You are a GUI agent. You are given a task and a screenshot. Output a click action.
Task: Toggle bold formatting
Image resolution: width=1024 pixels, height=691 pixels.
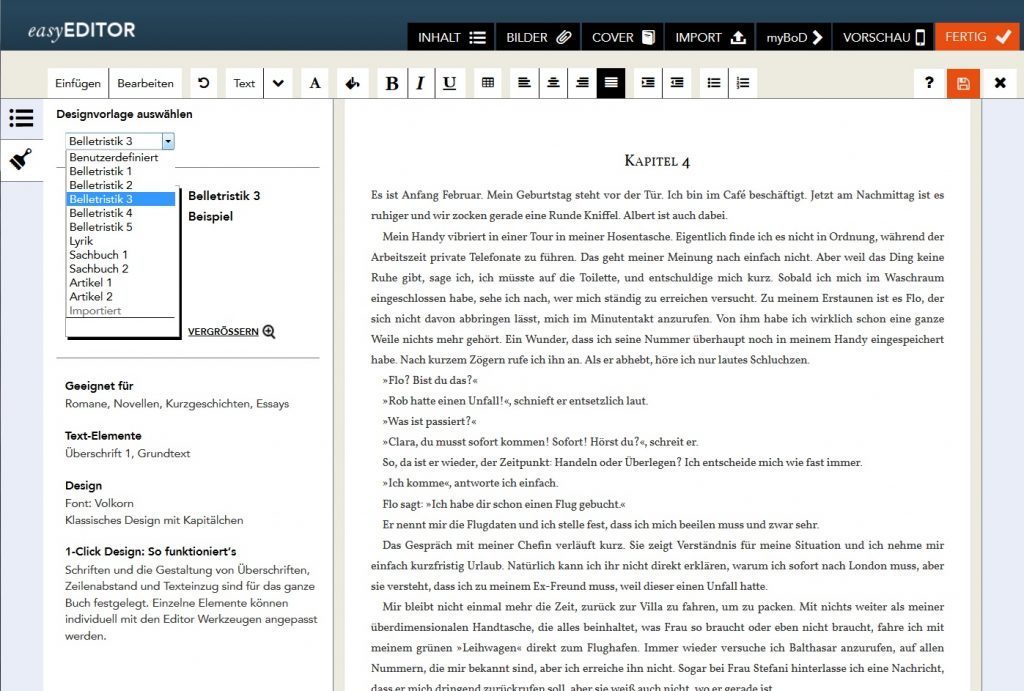click(x=392, y=83)
